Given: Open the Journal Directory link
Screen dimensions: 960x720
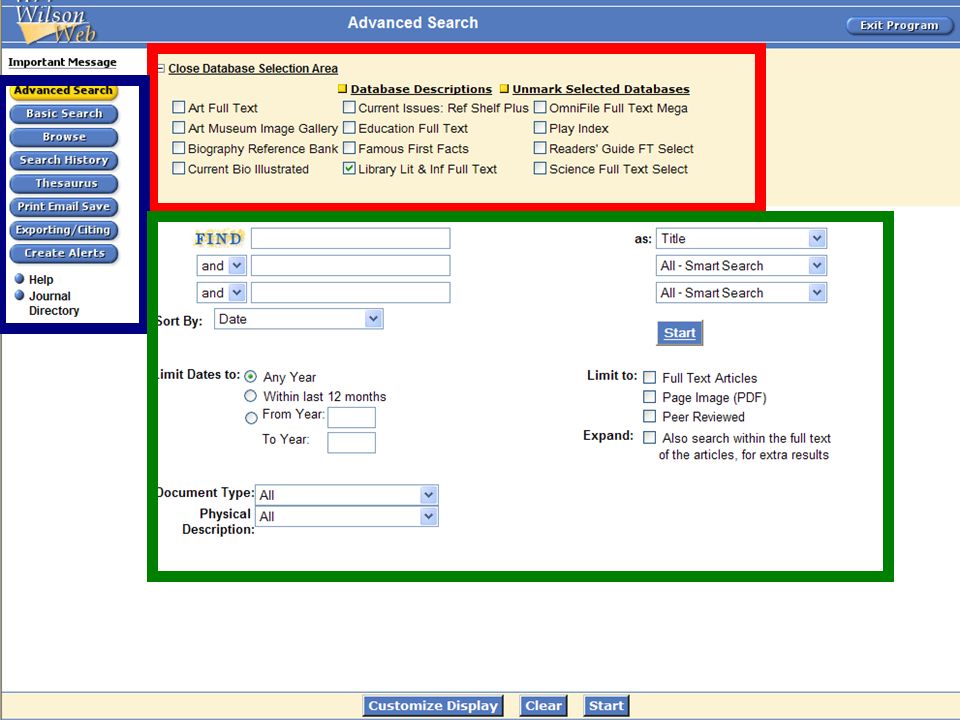Looking at the screenshot, I should coord(54,303).
